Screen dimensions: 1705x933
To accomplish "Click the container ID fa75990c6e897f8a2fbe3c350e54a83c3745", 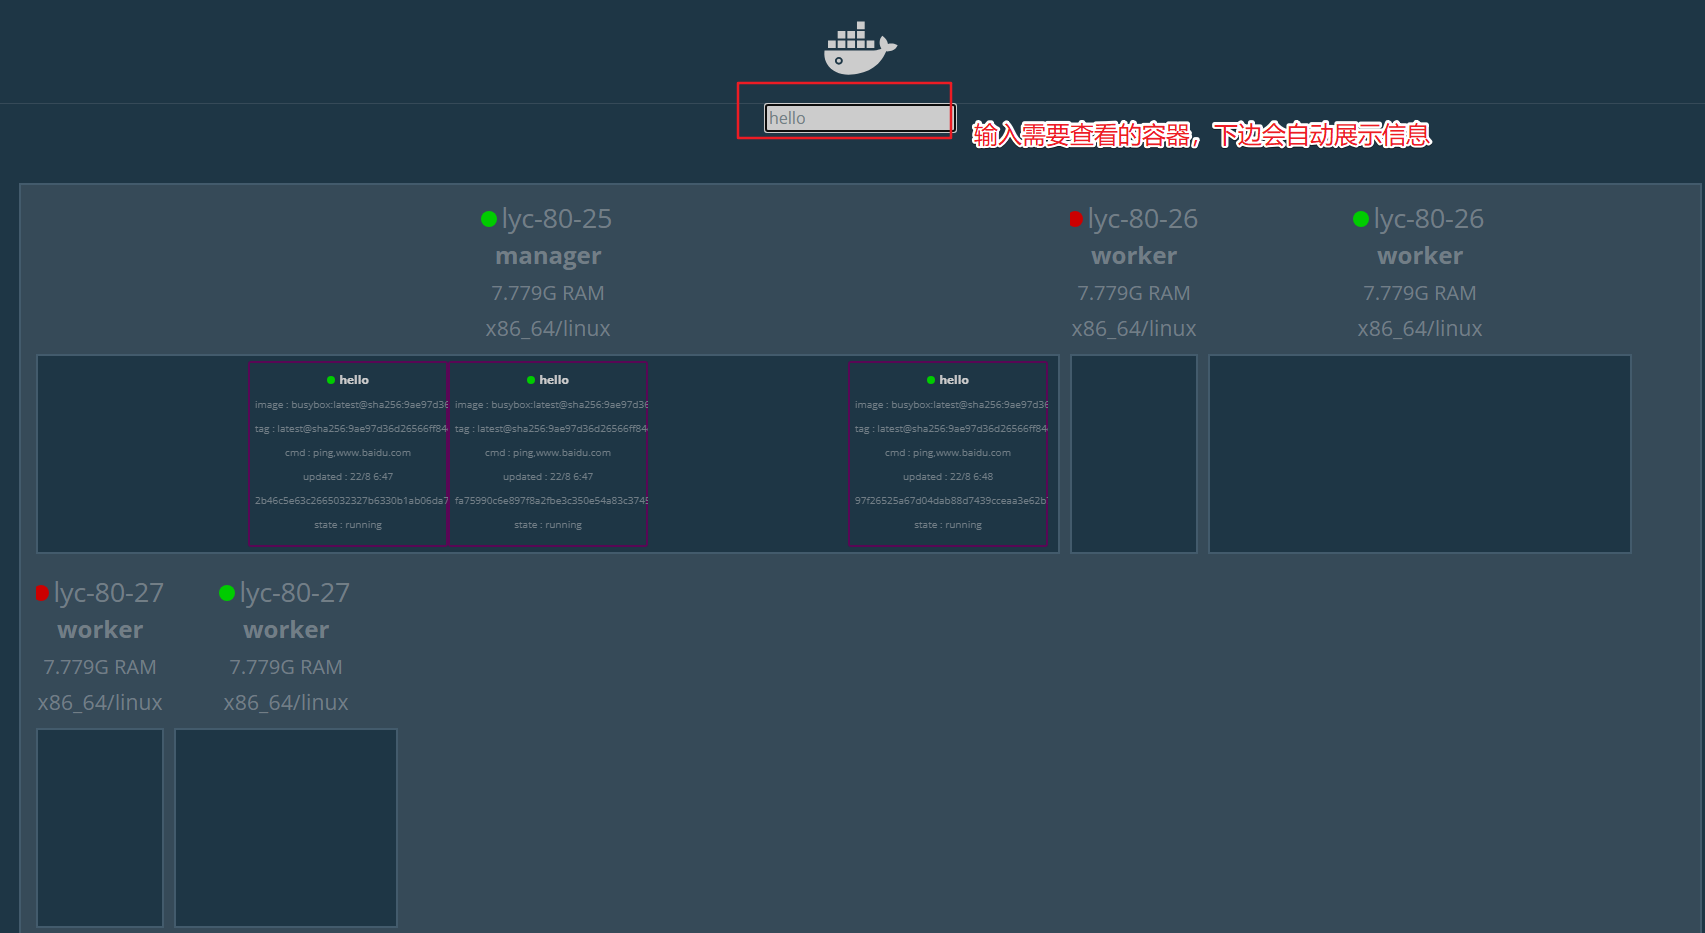I will click(x=551, y=501).
